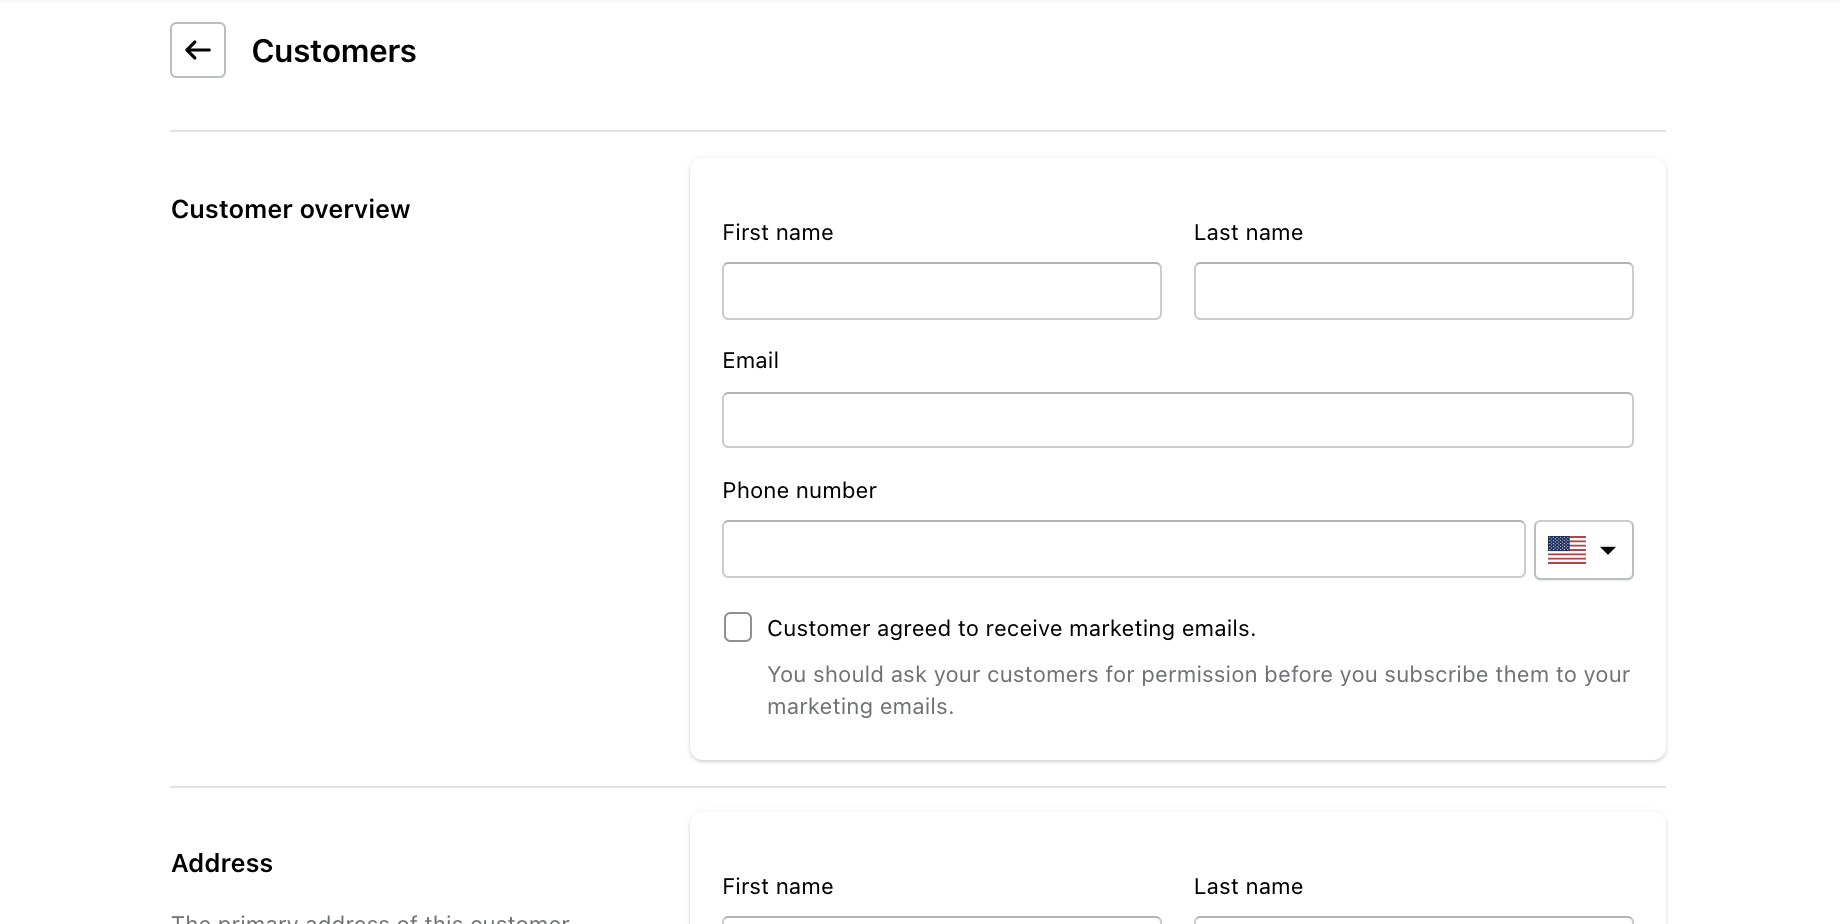Click the primary address description text
This screenshot has width=1840, height=924.
click(370, 918)
